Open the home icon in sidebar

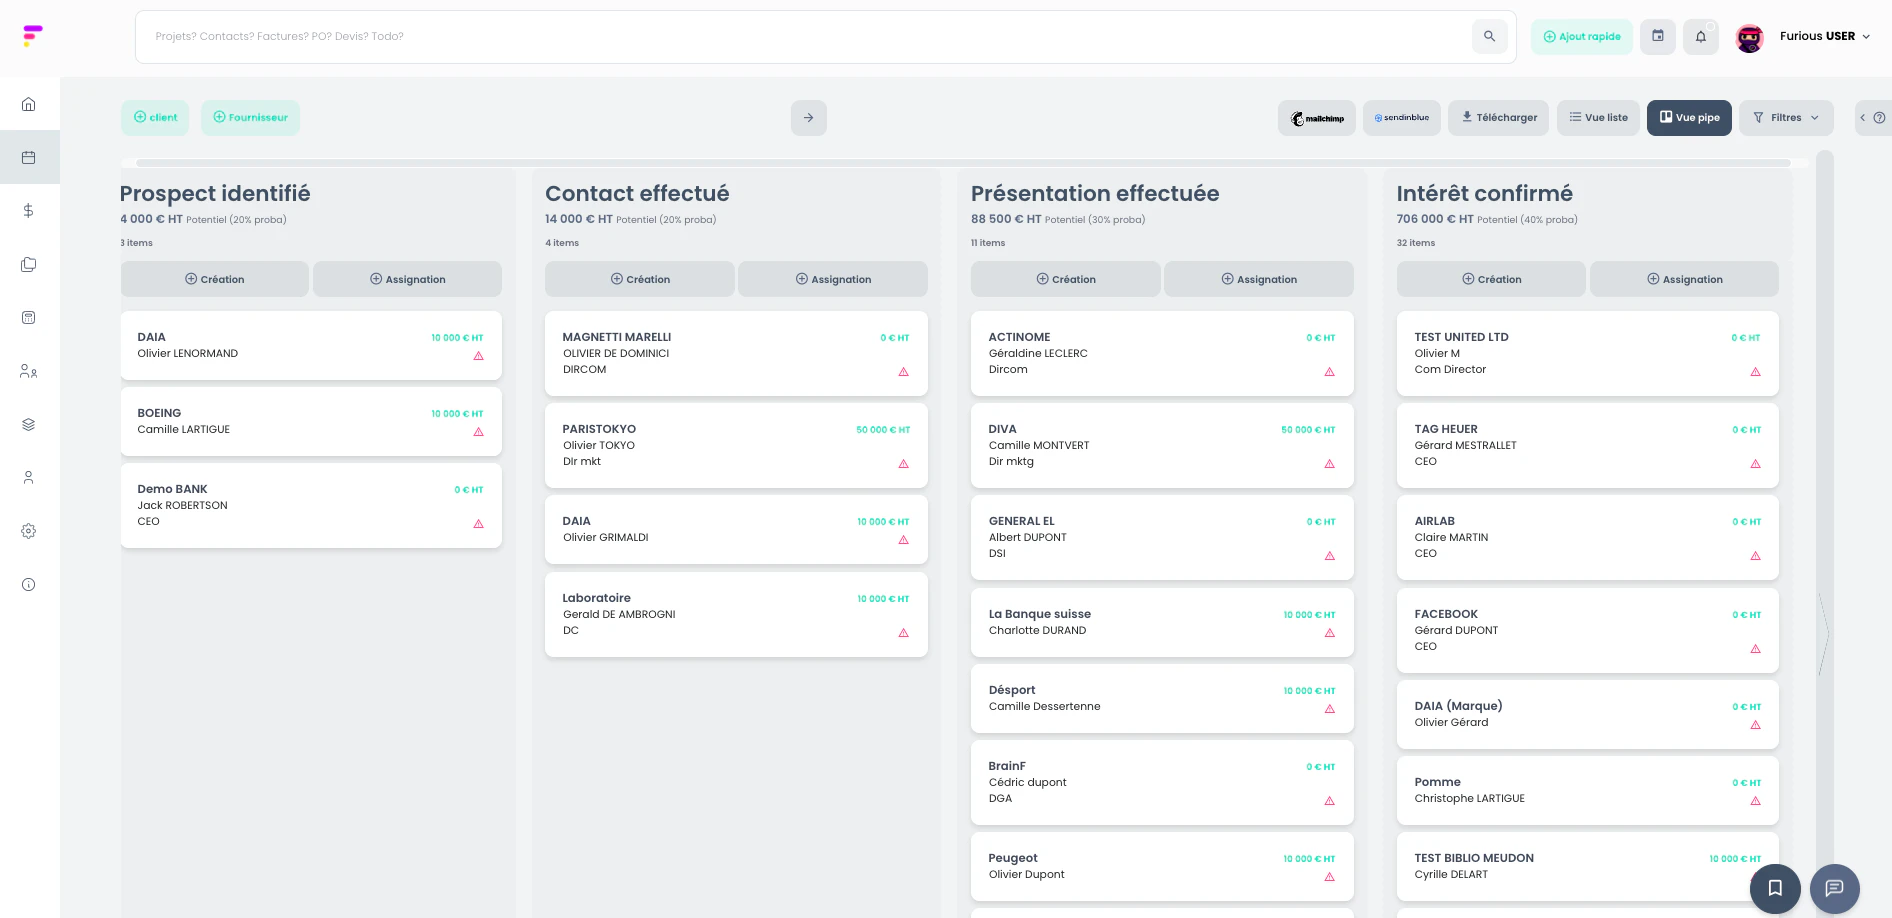click(x=29, y=104)
